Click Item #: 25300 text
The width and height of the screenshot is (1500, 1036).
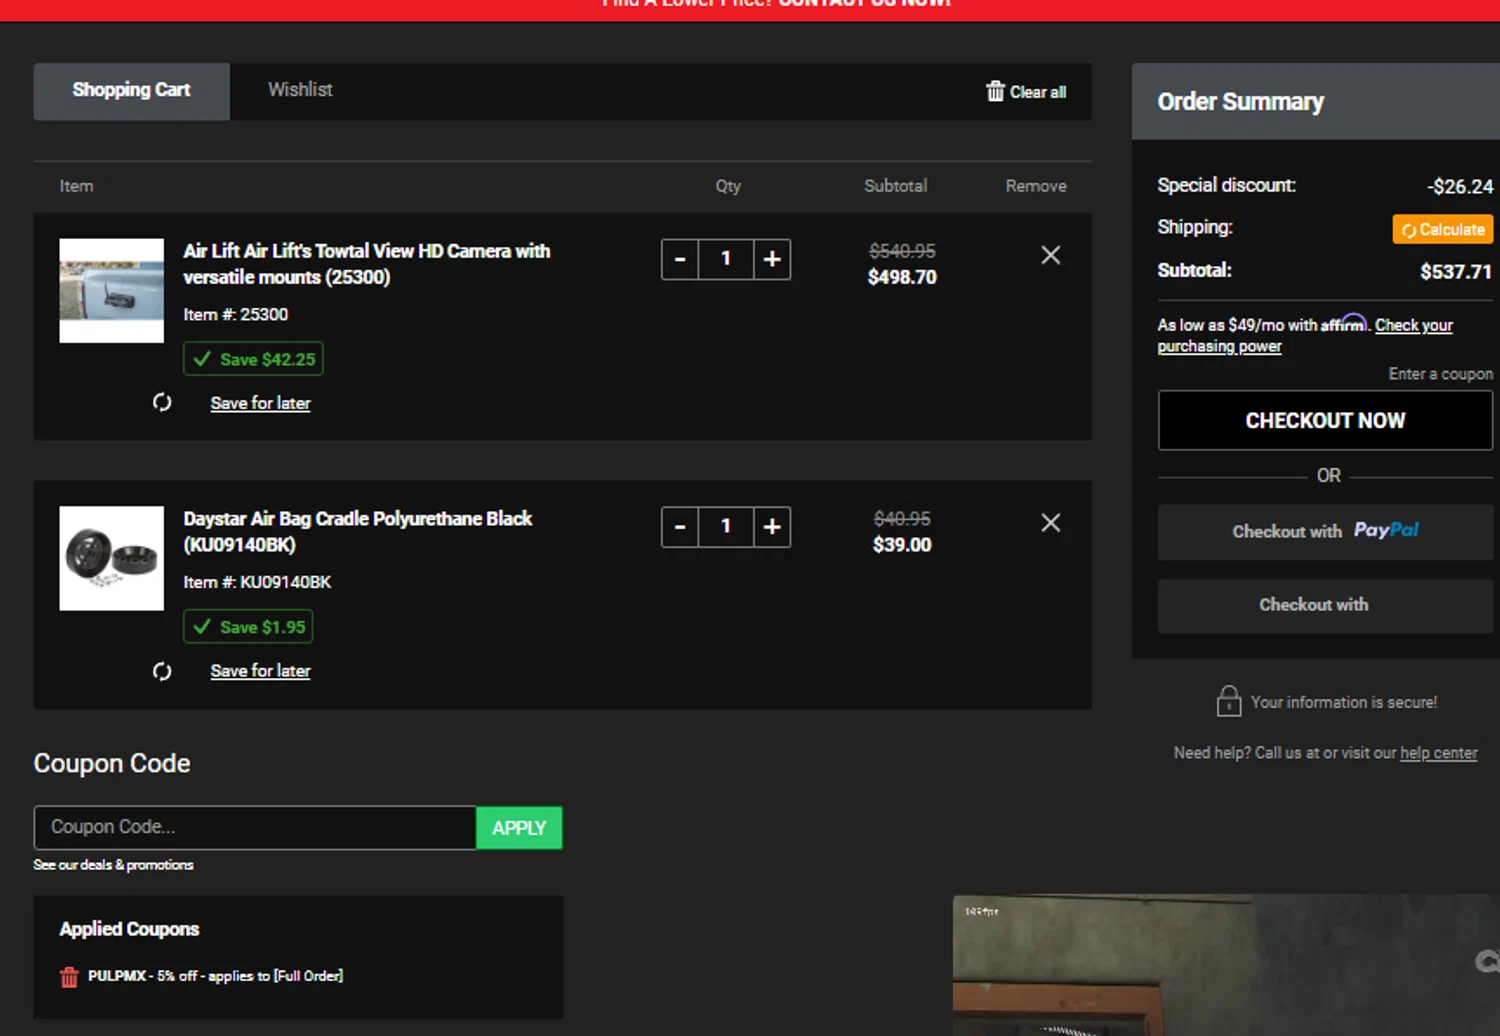[x=236, y=315]
